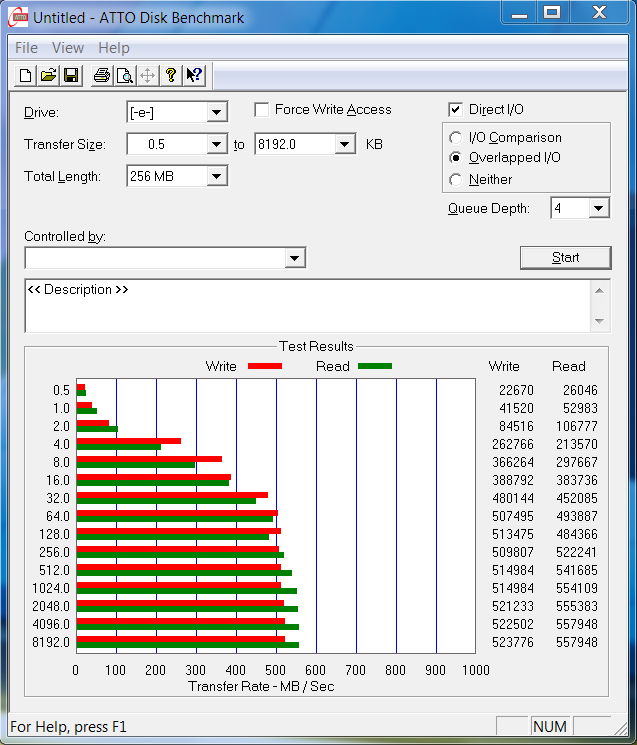Click inside the Description text box
Image resolution: width=637 pixels, height=745 pixels.
300,306
